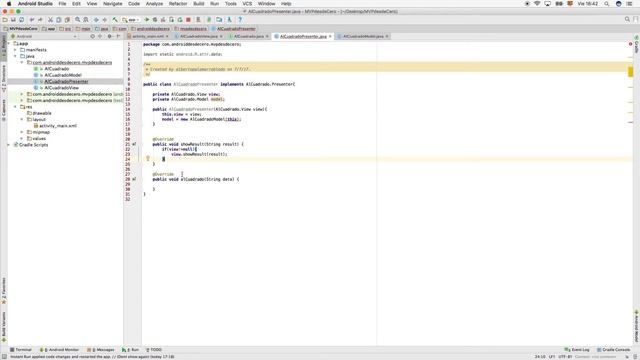
Task: Open the Refactor menu
Action: click(178, 4)
